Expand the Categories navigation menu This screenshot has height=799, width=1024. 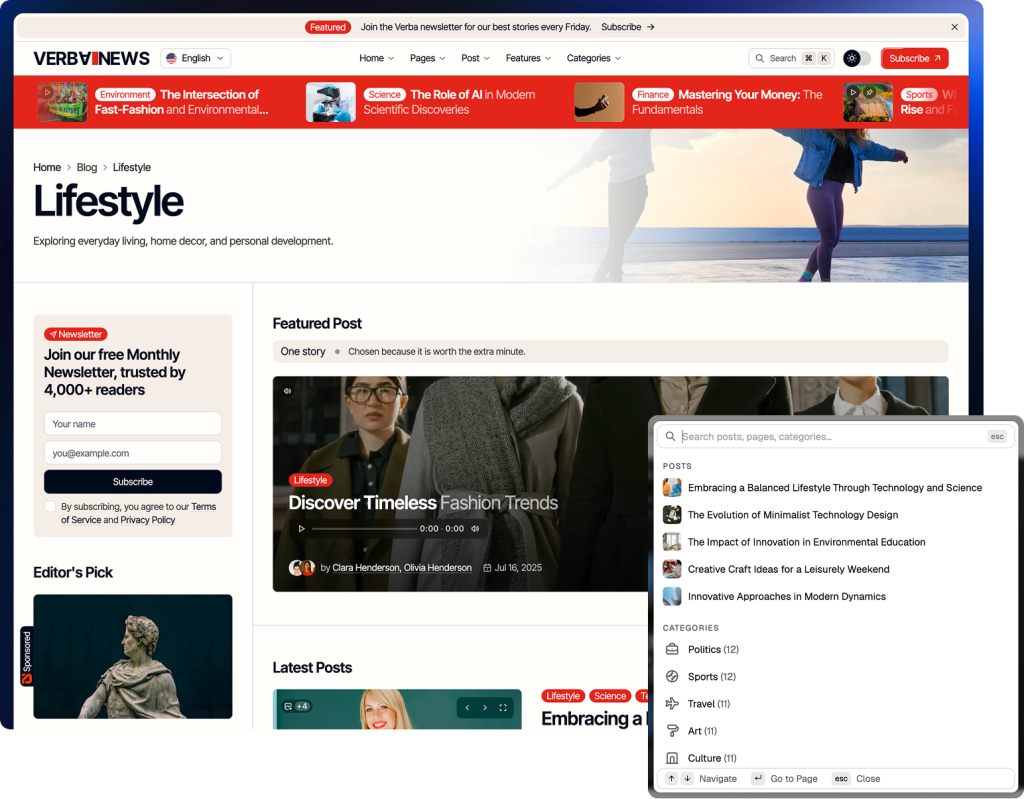pyautogui.click(x=593, y=58)
